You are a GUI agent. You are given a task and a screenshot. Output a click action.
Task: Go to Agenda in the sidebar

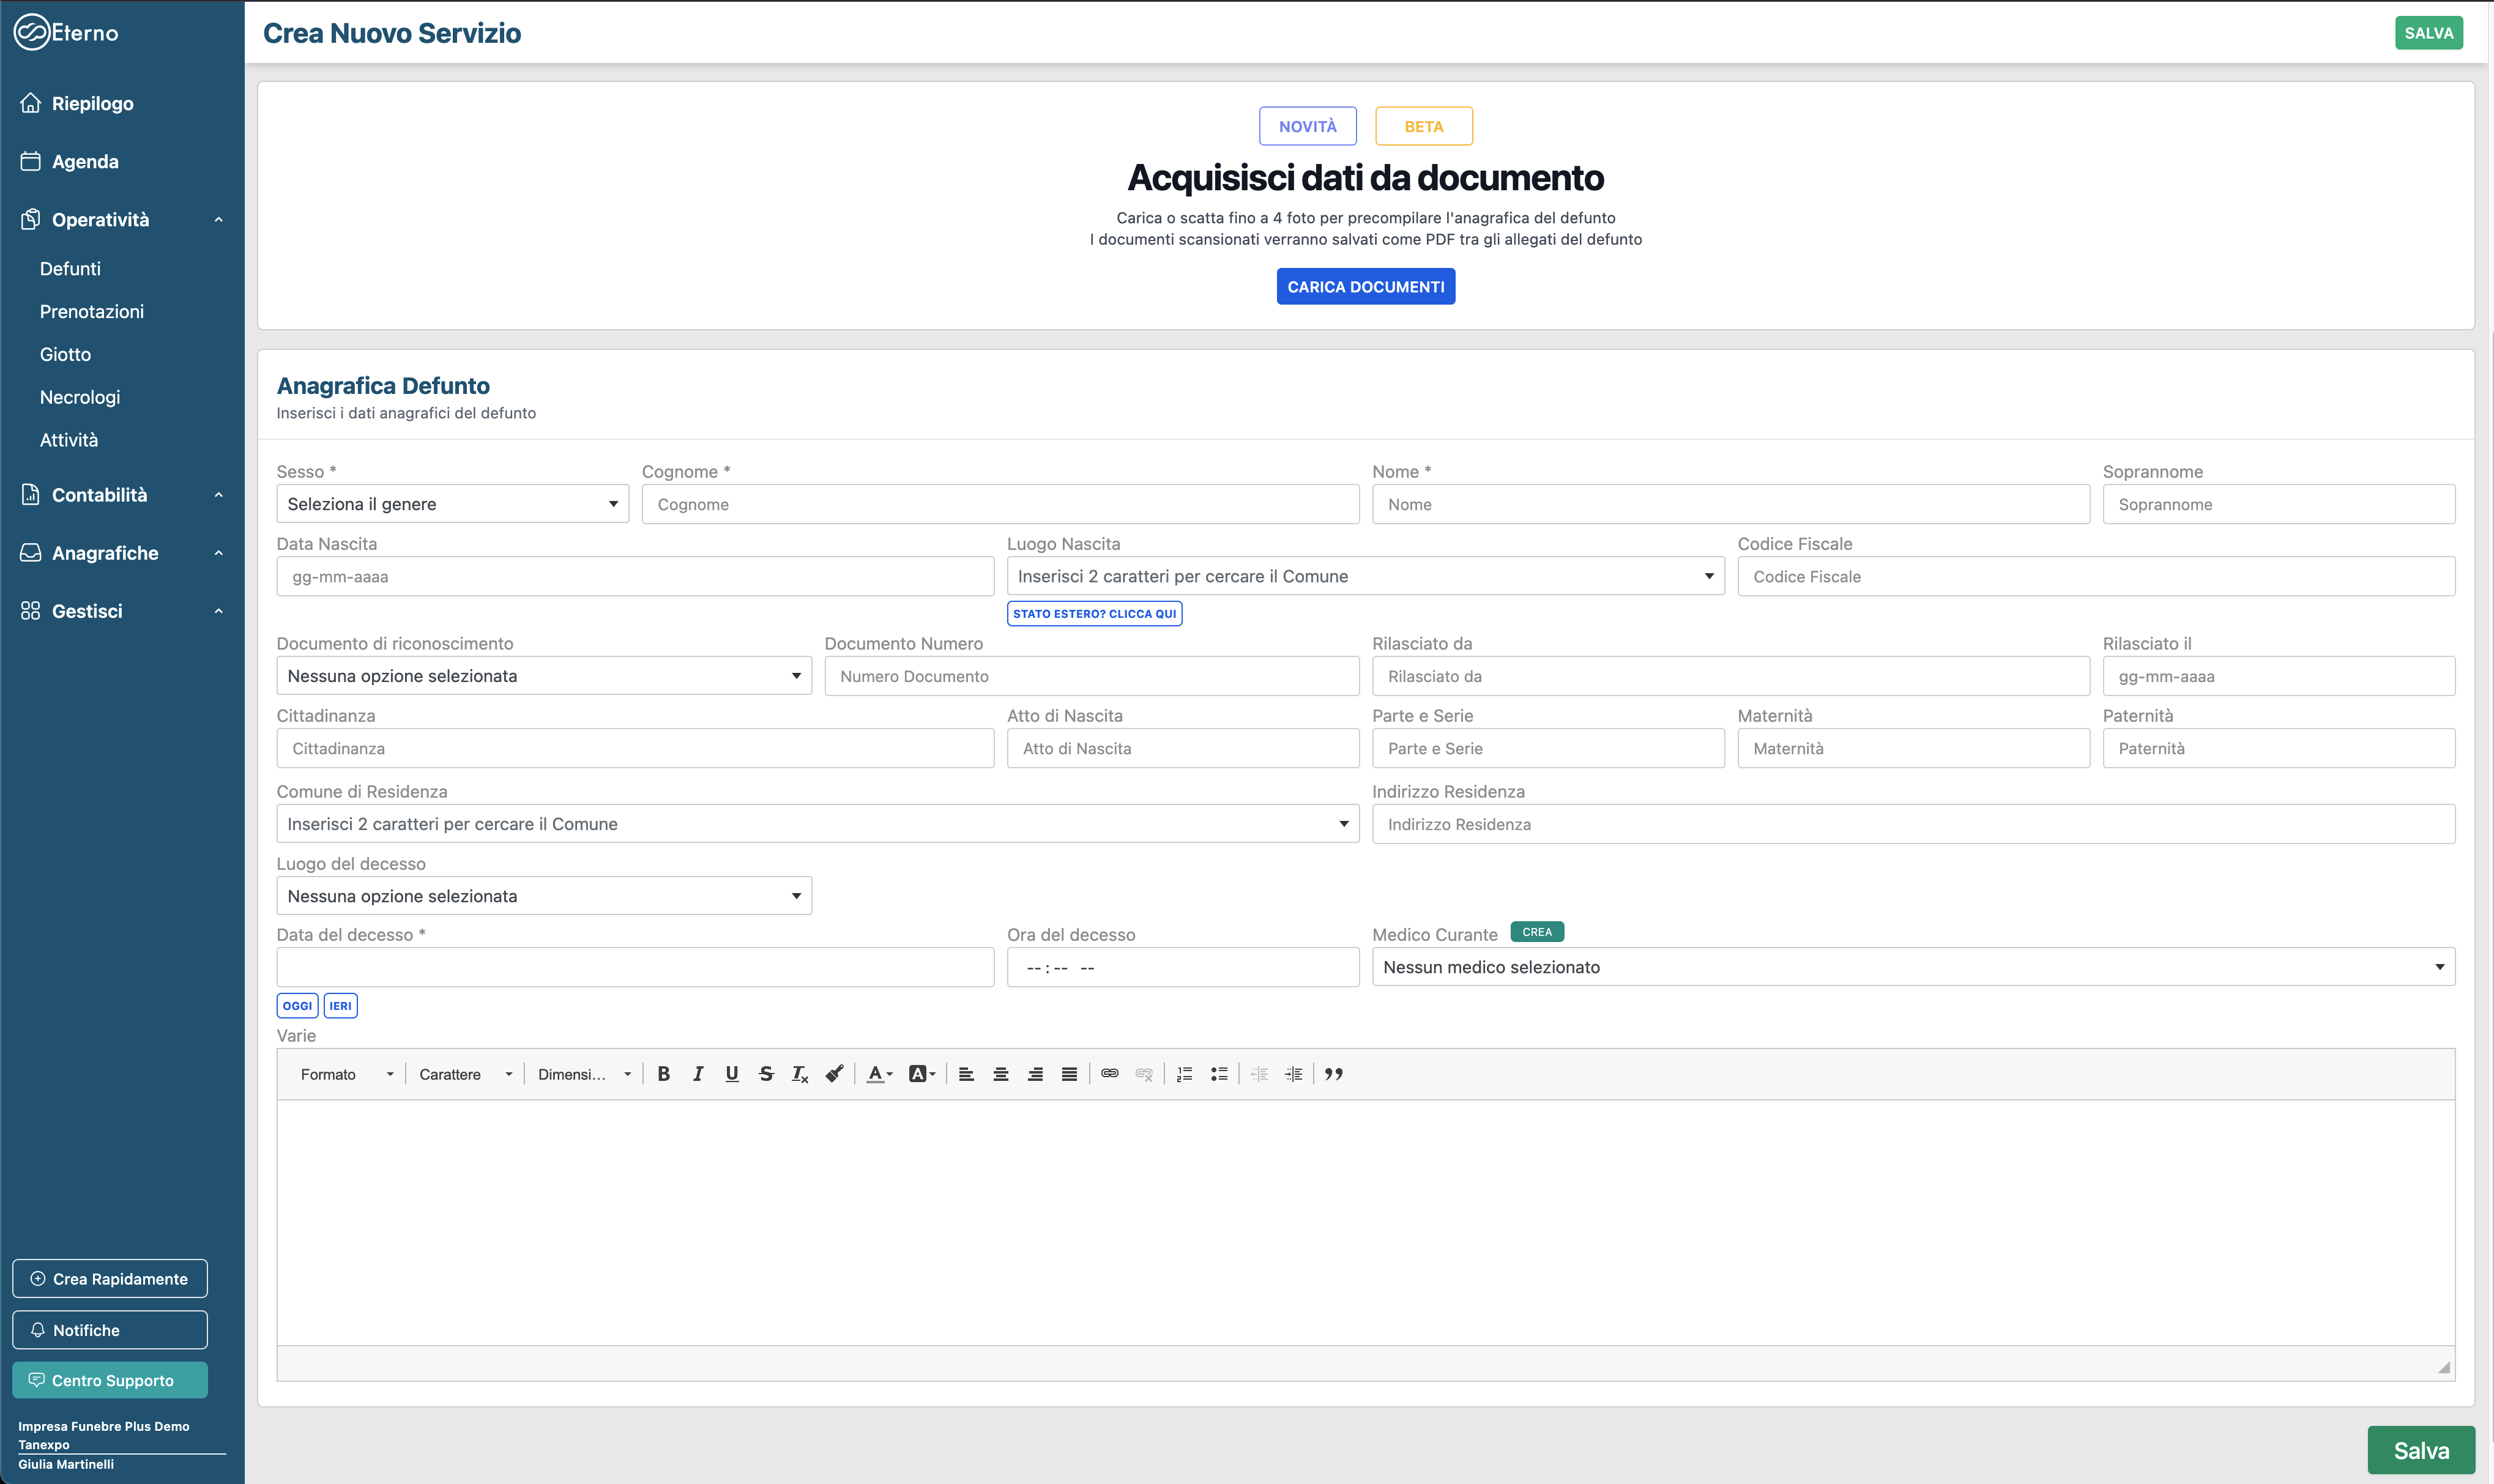pyautogui.click(x=85, y=162)
